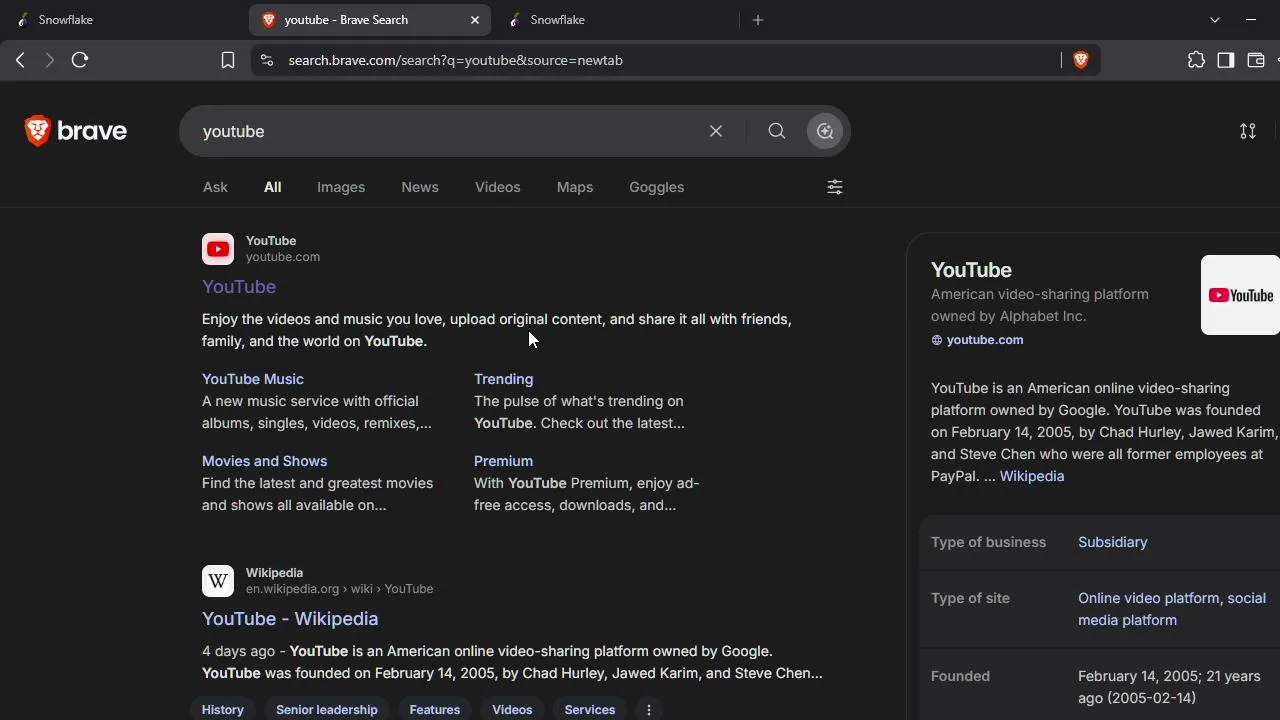Open Brave Shields lion icon in address bar

tap(1081, 60)
